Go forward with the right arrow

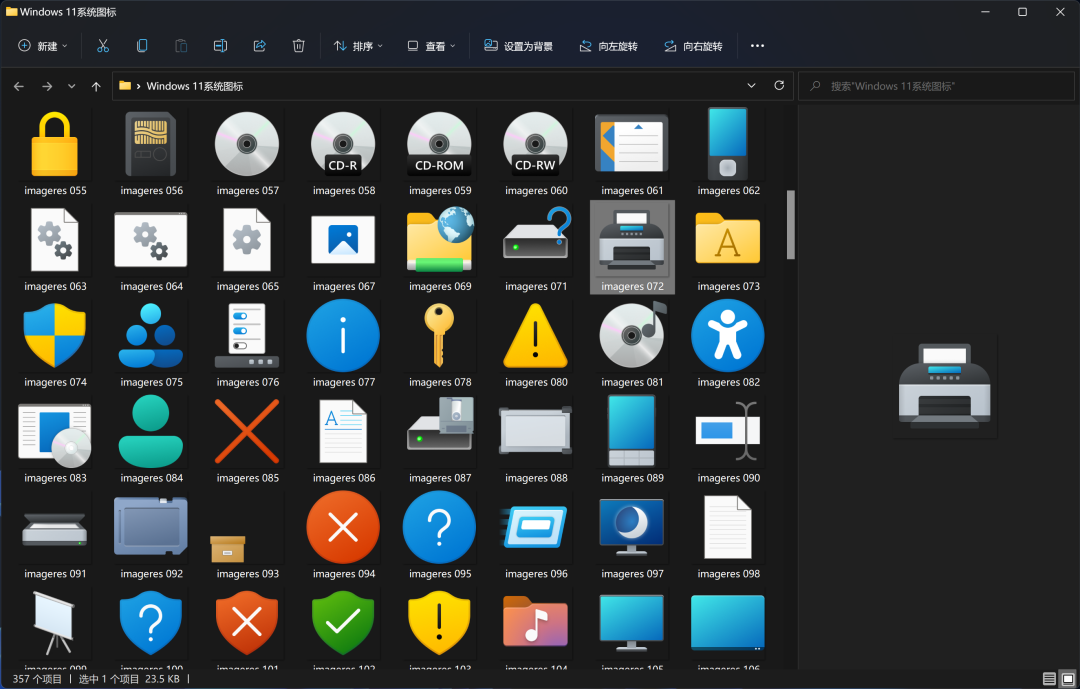47,86
